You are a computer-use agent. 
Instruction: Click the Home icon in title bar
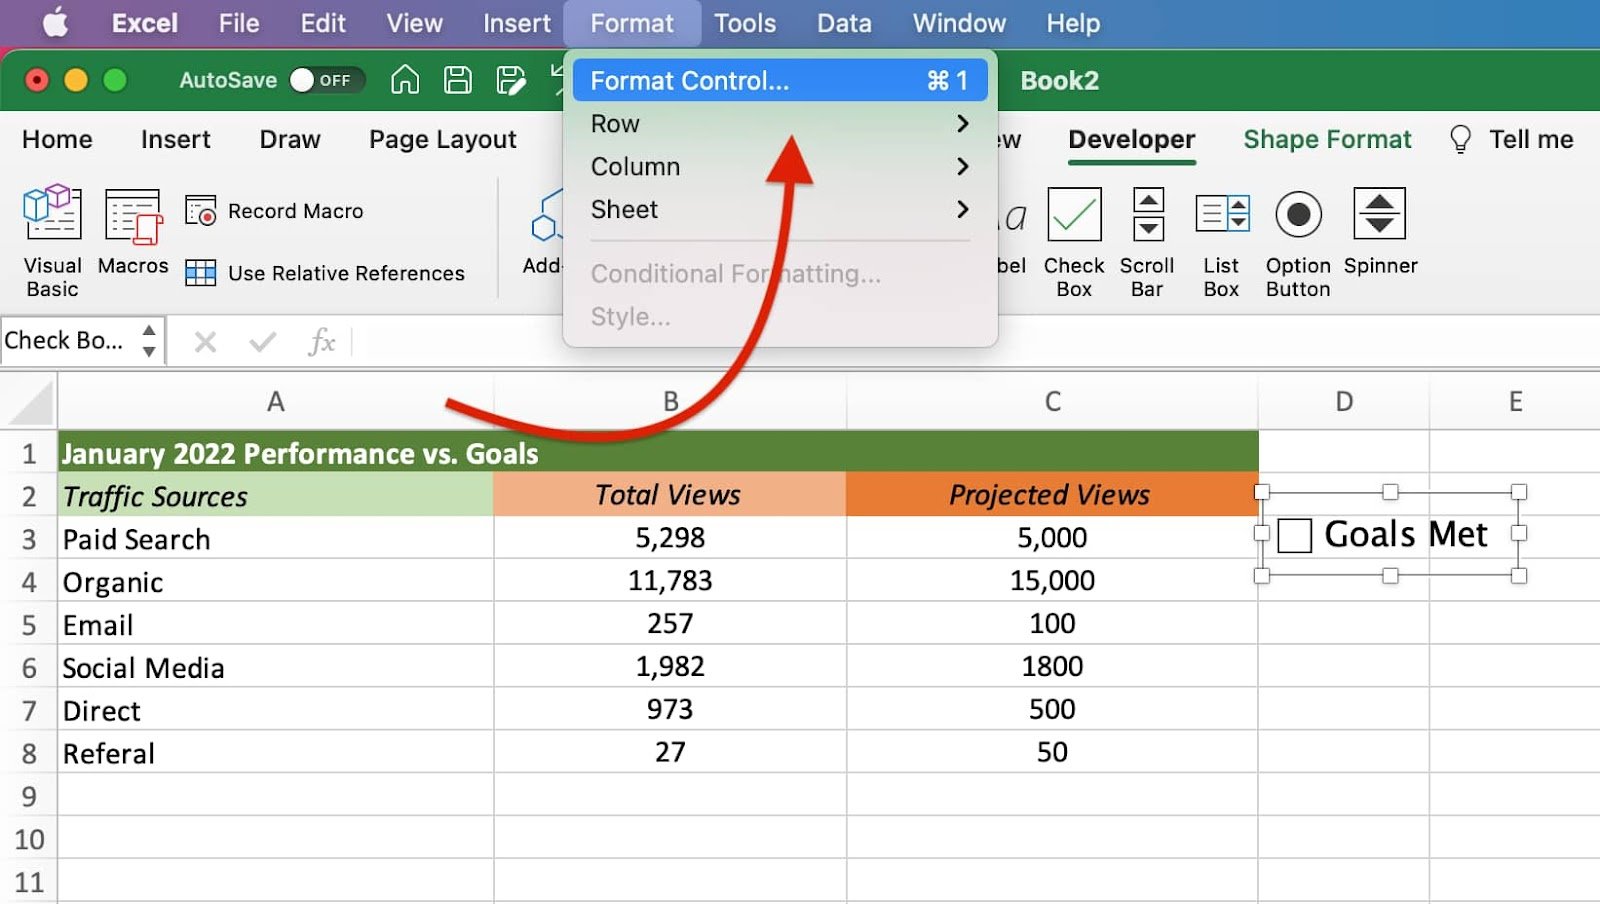point(405,80)
